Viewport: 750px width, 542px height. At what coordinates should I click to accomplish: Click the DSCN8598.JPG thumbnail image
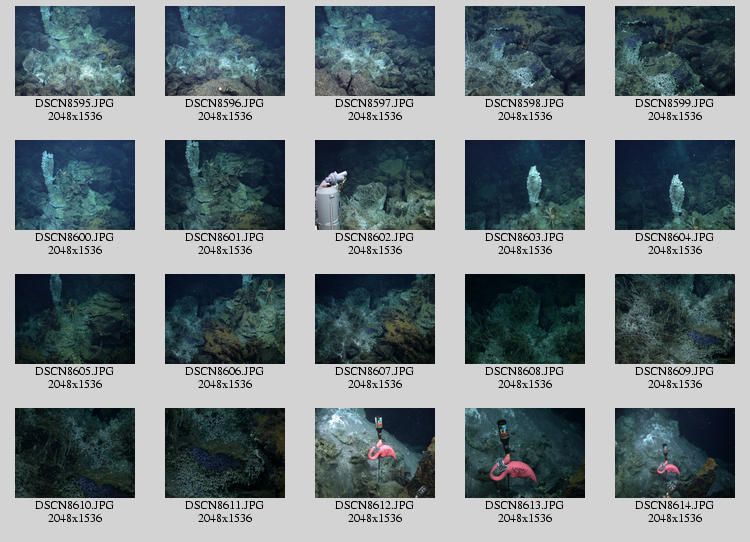point(525,51)
